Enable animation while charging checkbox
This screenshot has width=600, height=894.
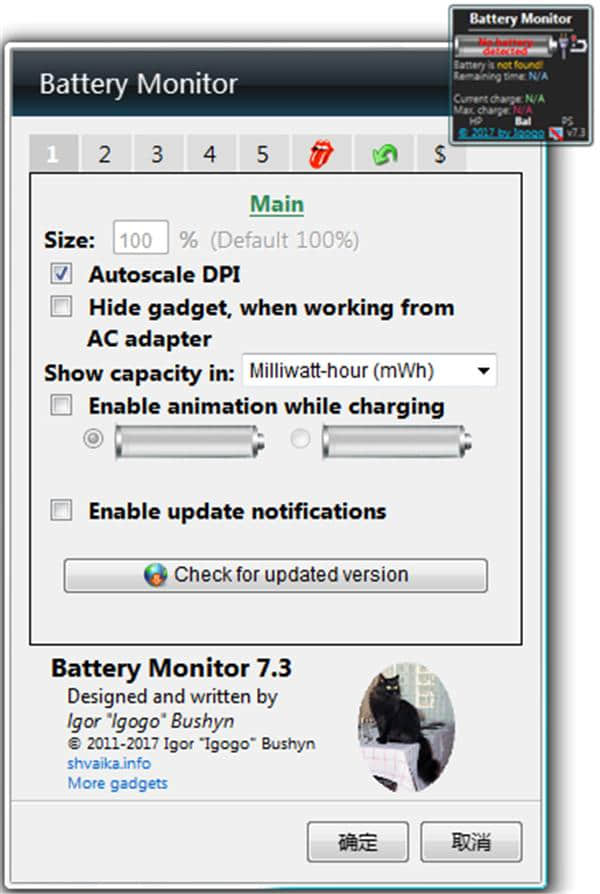coord(62,406)
